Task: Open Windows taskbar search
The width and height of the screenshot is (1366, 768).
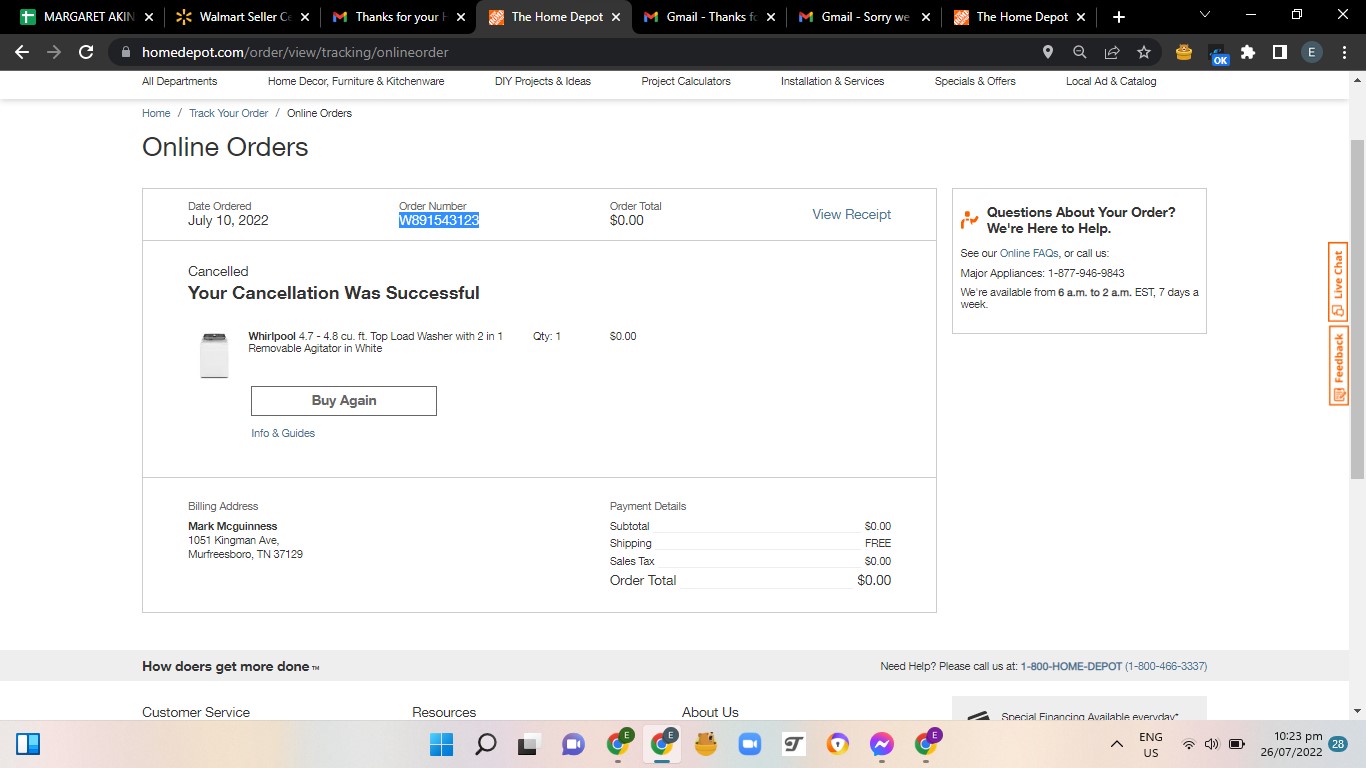Action: click(x=485, y=744)
